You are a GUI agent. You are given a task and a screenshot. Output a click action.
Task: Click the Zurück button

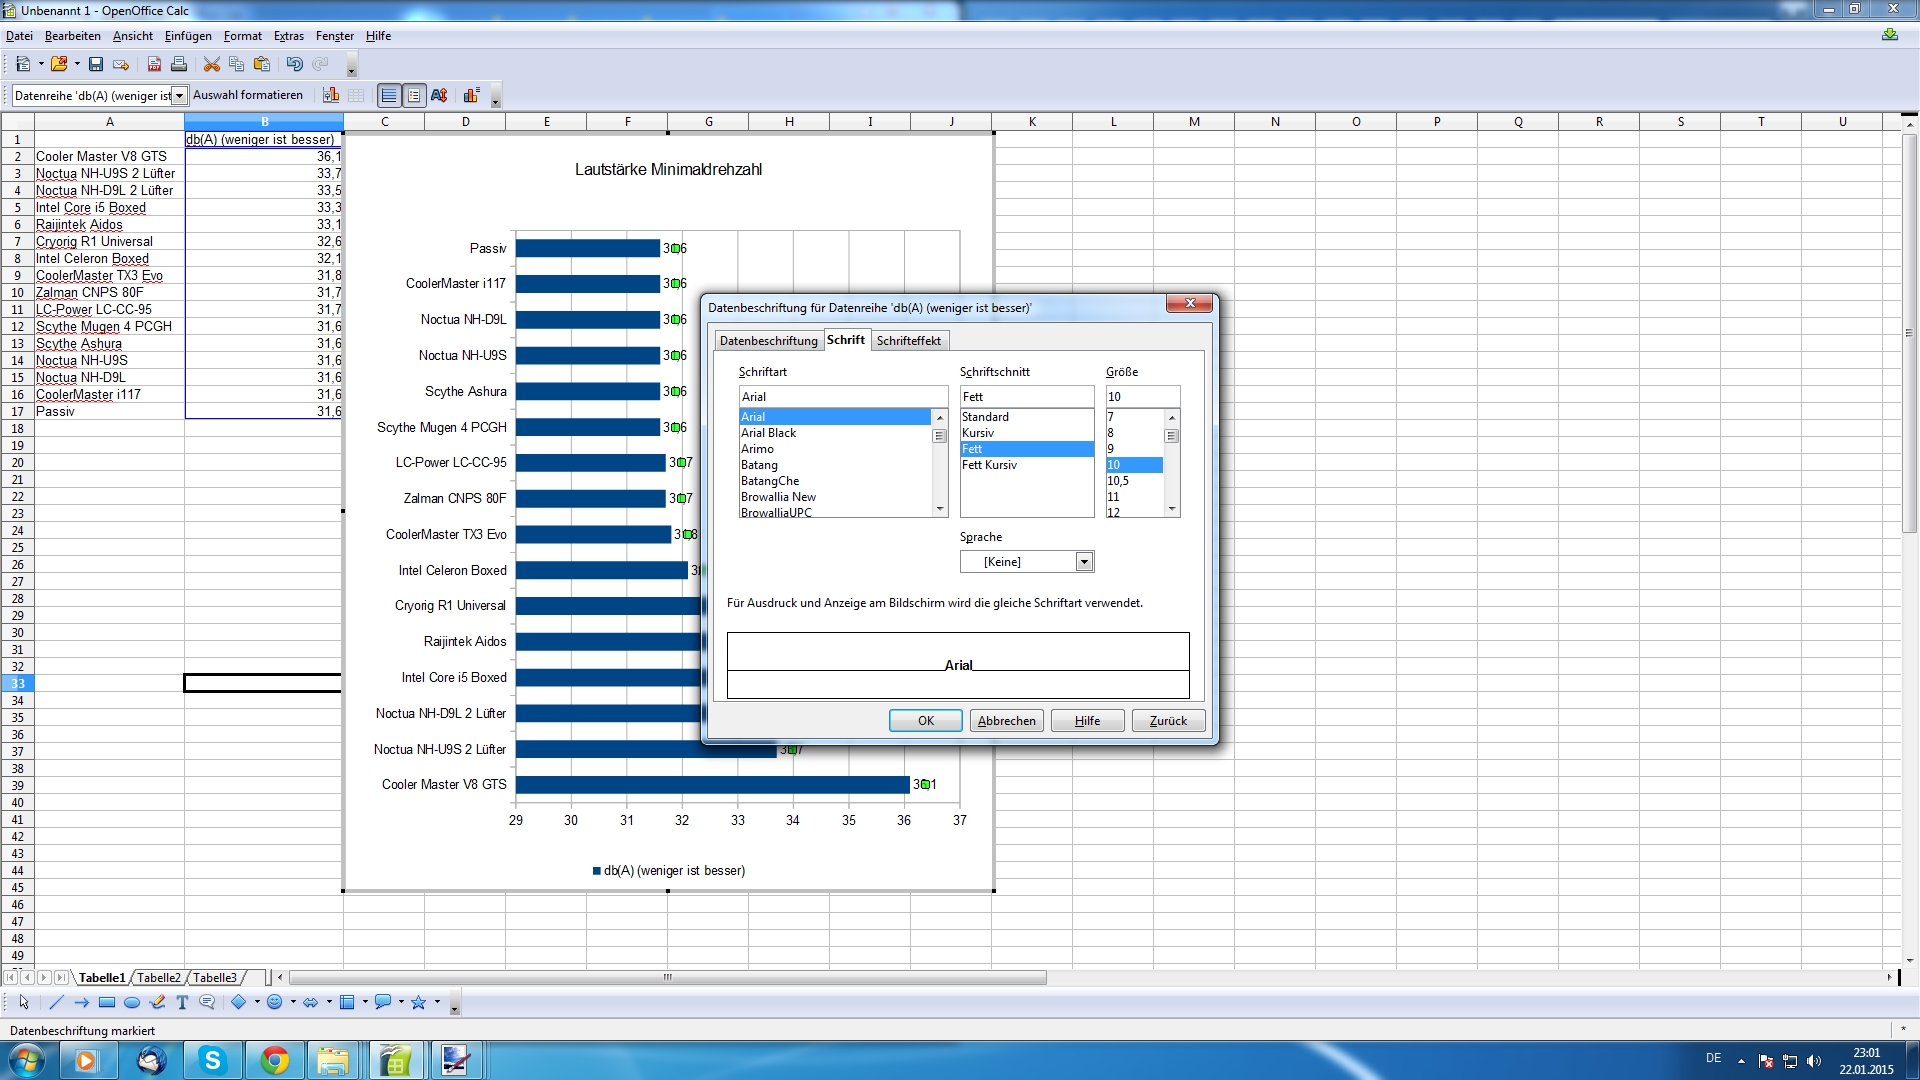pyautogui.click(x=1168, y=721)
